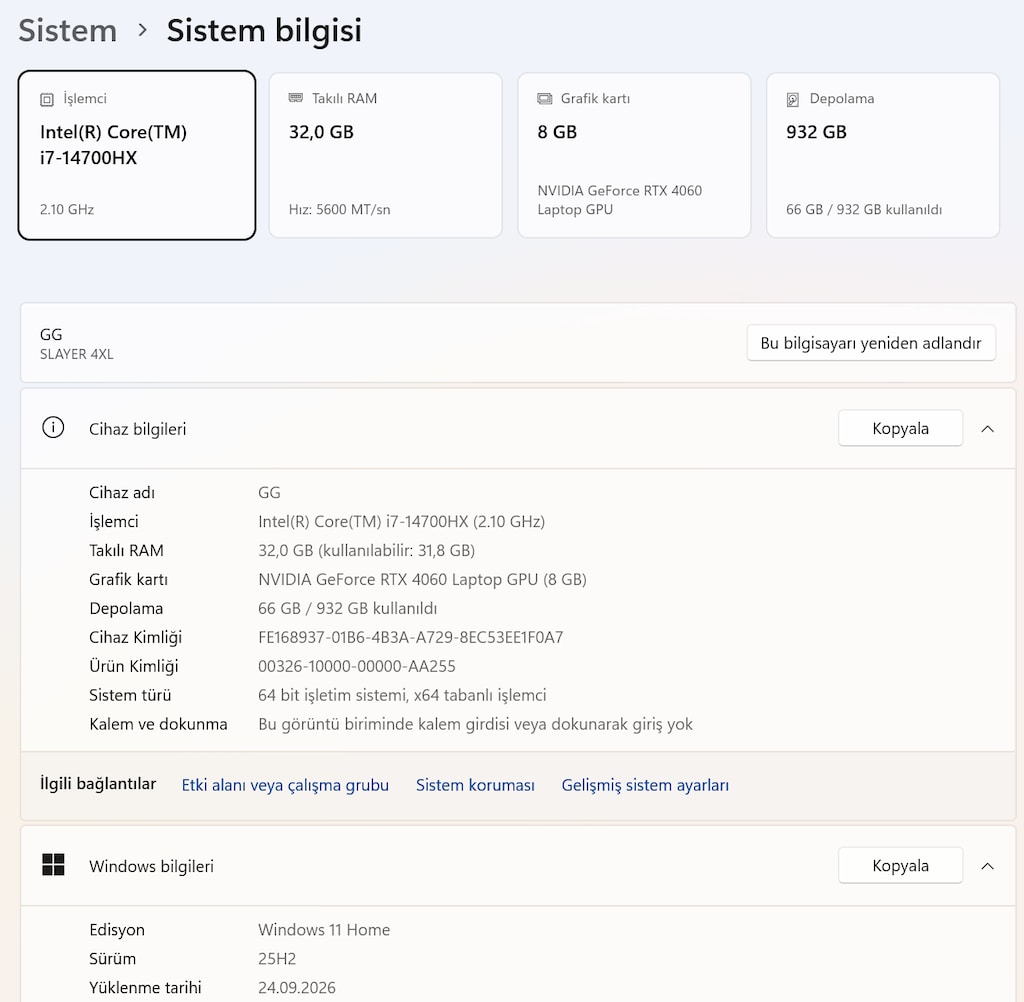This screenshot has width=1024, height=1002.
Task: Click the Cihaz bilgileri header title
Action: point(137,429)
